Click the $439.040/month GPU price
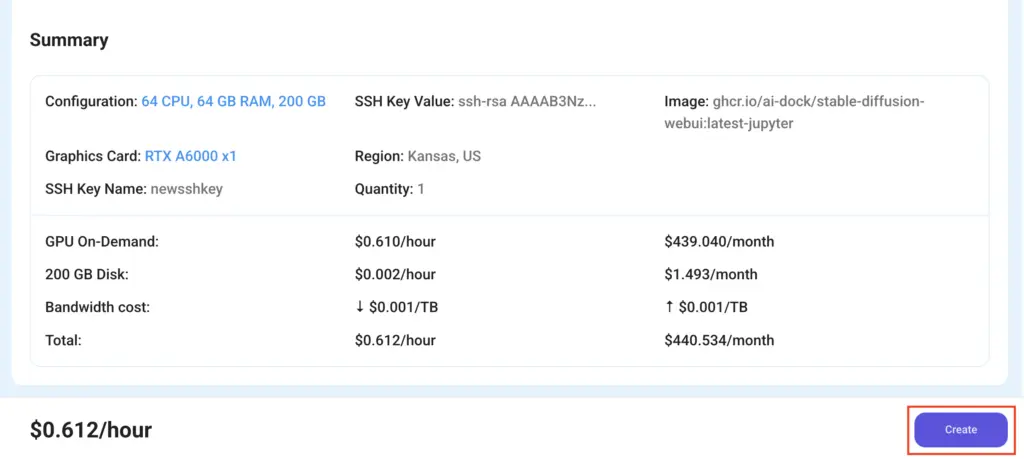This screenshot has width=1024, height=459. (x=719, y=242)
